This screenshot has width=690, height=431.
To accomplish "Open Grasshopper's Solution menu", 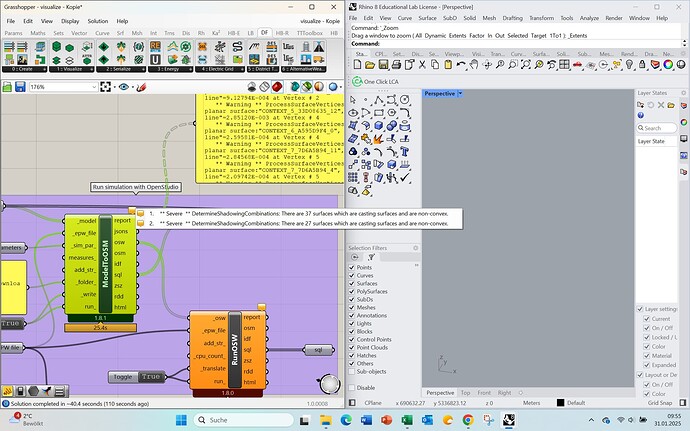I will pyautogui.click(x=98, y=21).
